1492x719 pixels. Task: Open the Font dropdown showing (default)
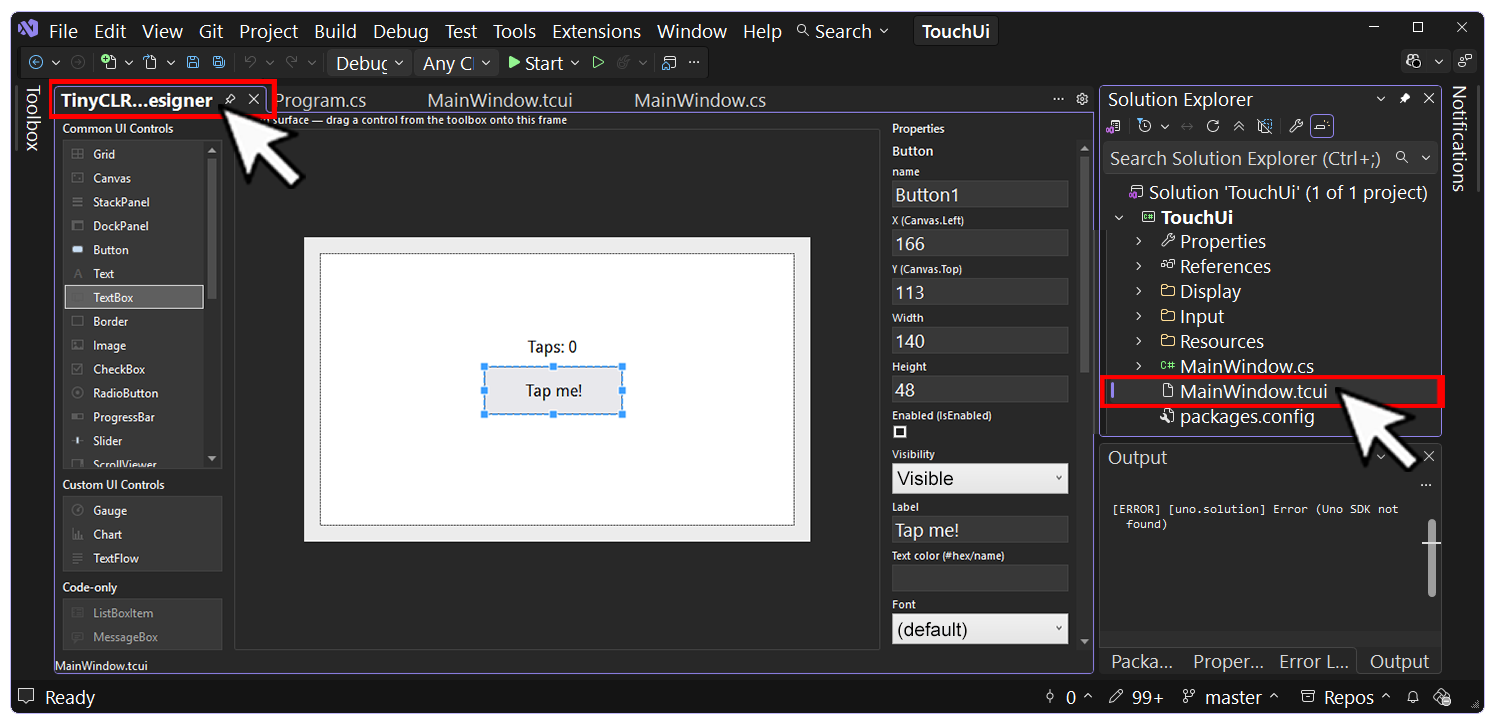[x=980, y=629]
